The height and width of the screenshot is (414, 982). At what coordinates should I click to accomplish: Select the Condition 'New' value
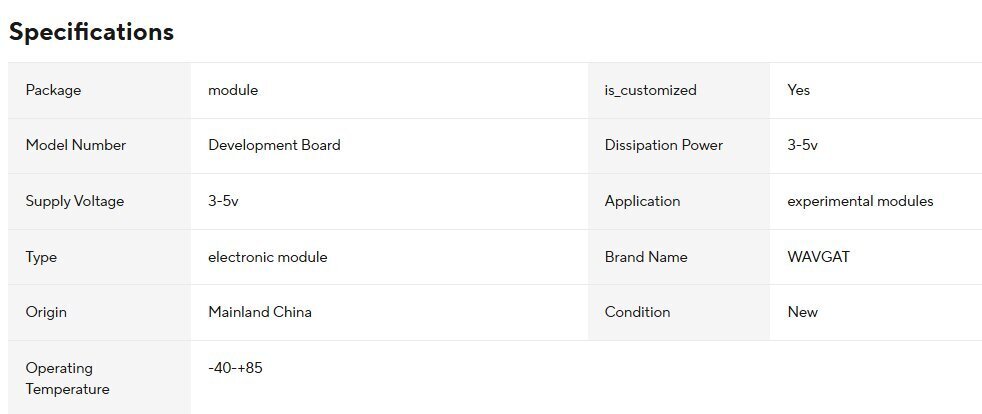click(802, 312)
